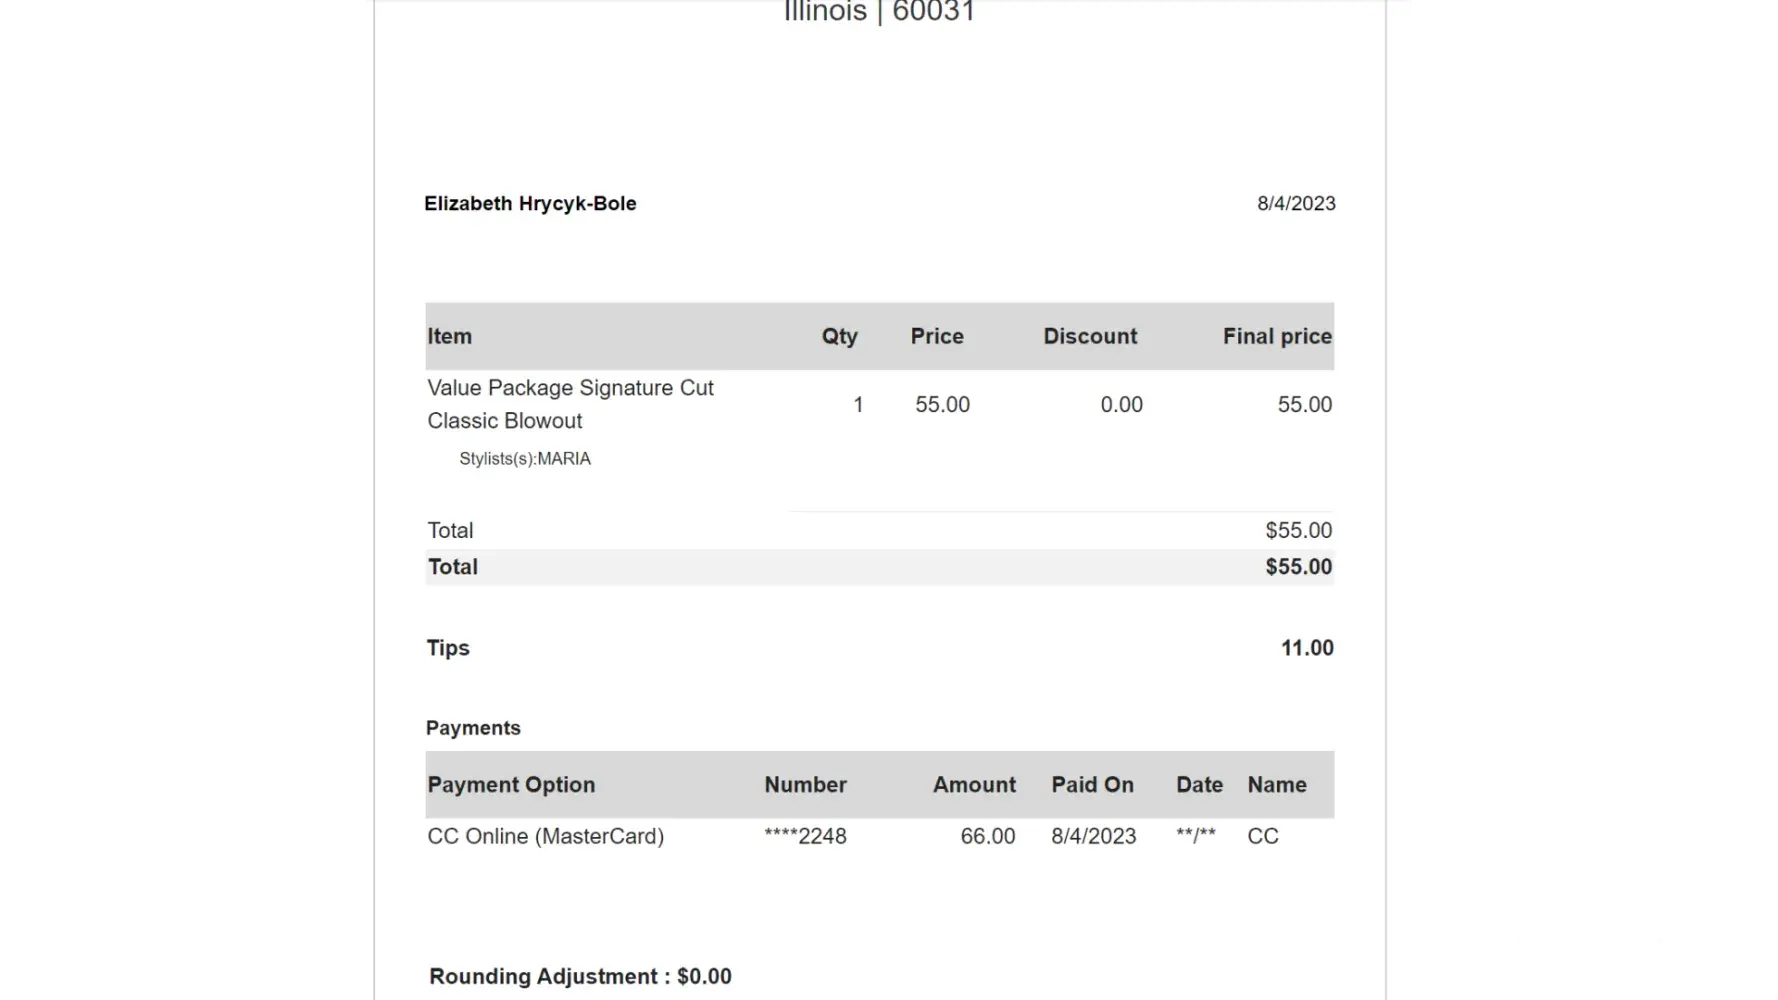
Task: Click the payment amount 66.00
Action: pyautogui.click(x=987, y=836)
